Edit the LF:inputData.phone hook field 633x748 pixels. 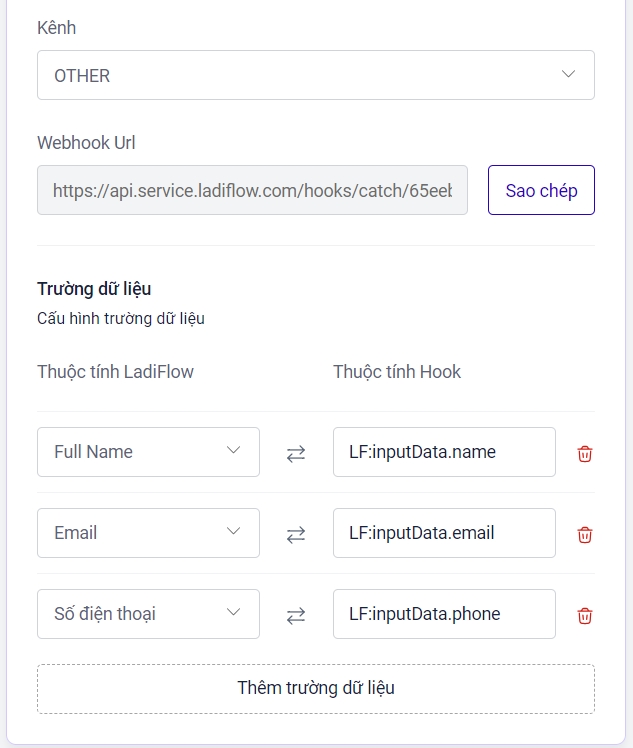point(444,614)
